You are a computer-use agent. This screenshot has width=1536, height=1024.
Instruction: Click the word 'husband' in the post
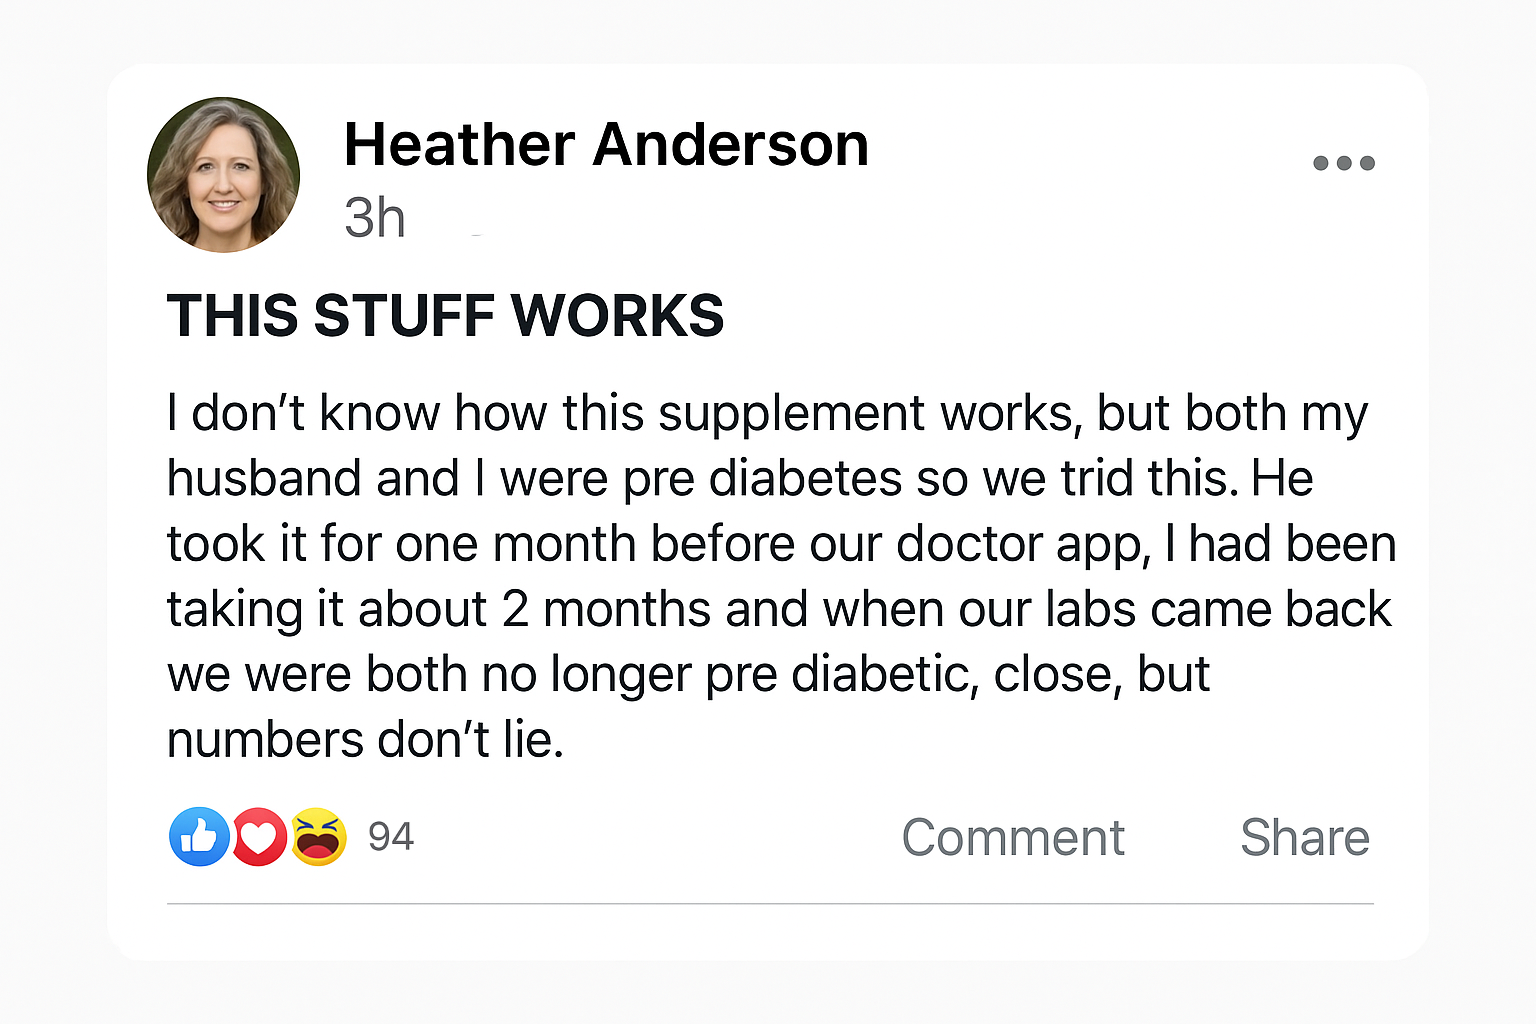click(264, 478)
